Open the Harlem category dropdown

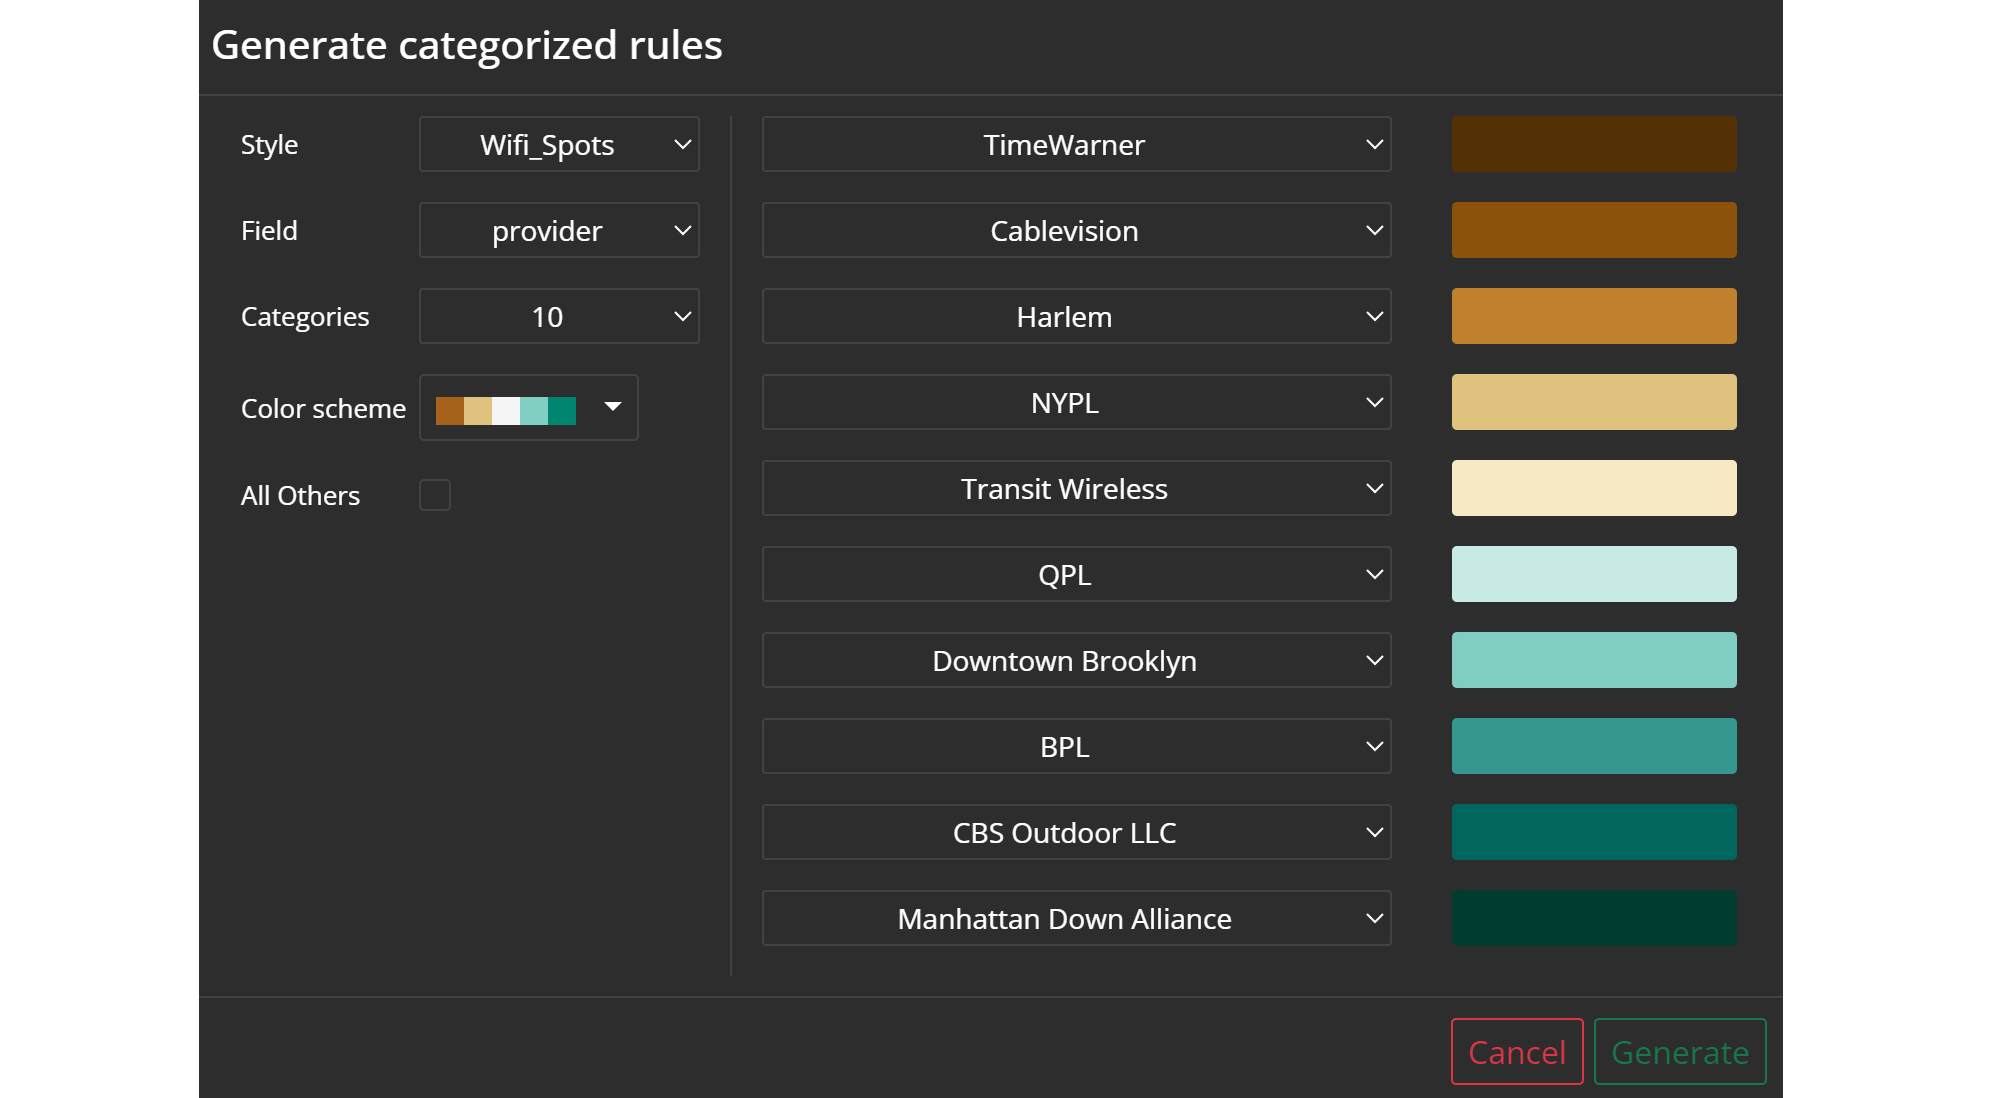tap(1076, 317)
